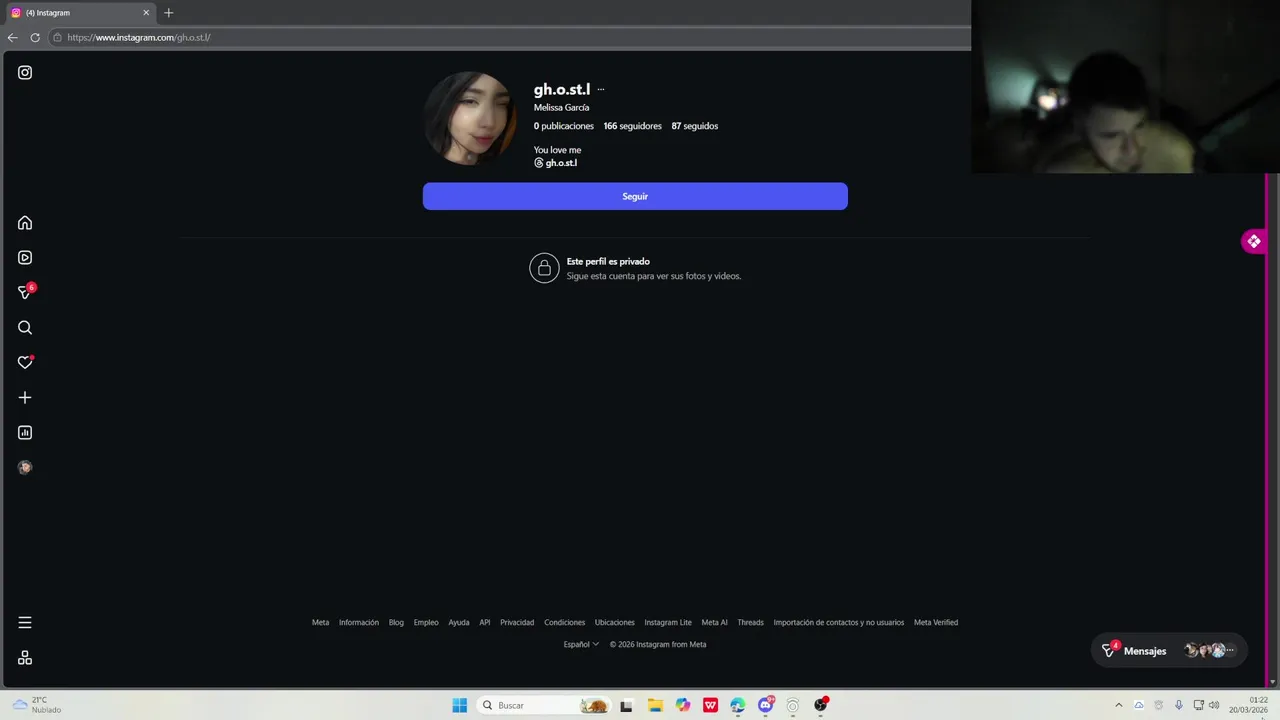Click the Seguir follow button
This screenshot has height=720, width=1280.
(635, 196)
